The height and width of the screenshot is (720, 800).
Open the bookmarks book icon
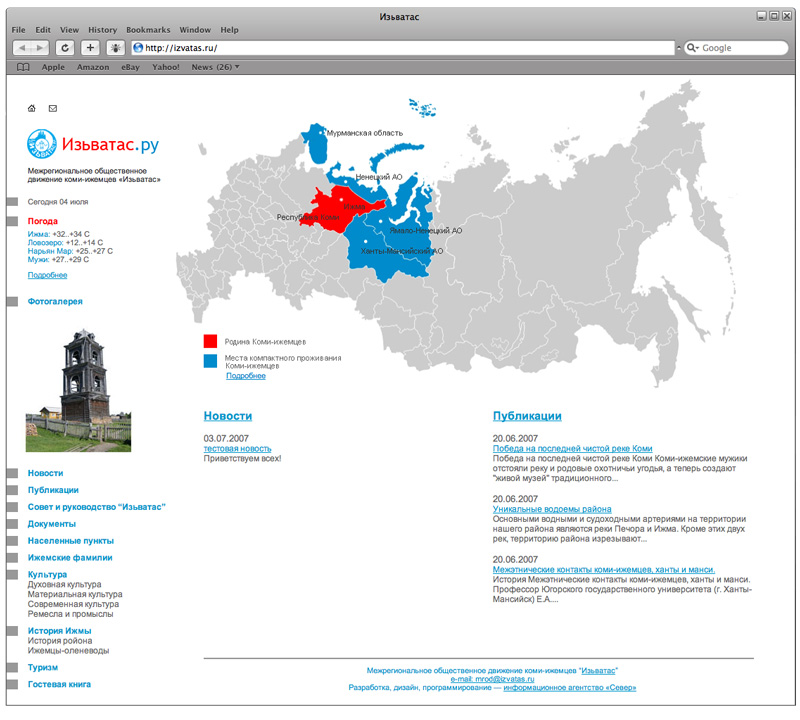23,67
